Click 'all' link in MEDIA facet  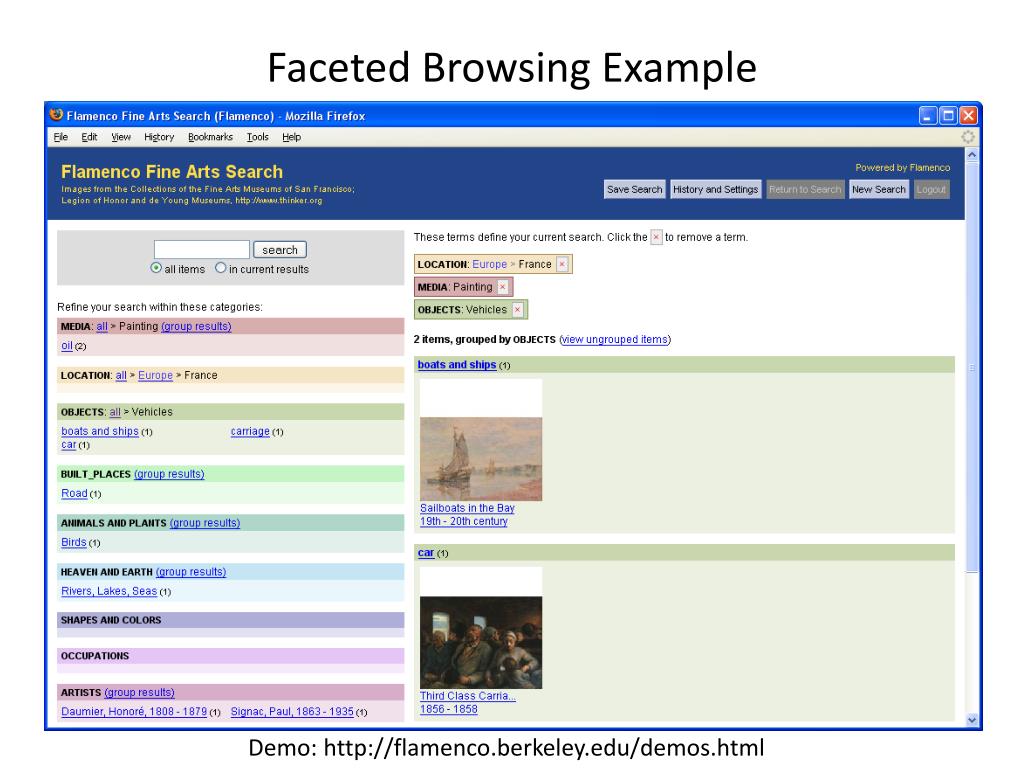coord(102,327)
